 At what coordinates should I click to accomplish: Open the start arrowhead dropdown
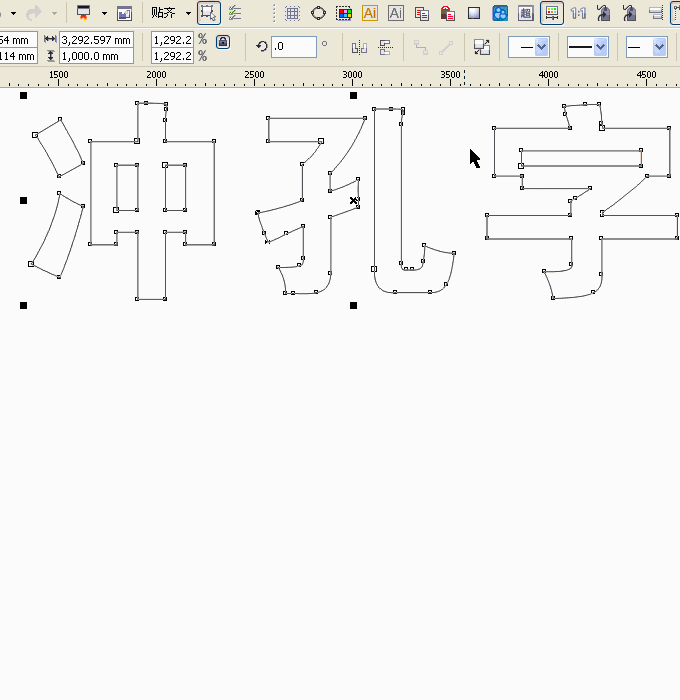point(528,47)
